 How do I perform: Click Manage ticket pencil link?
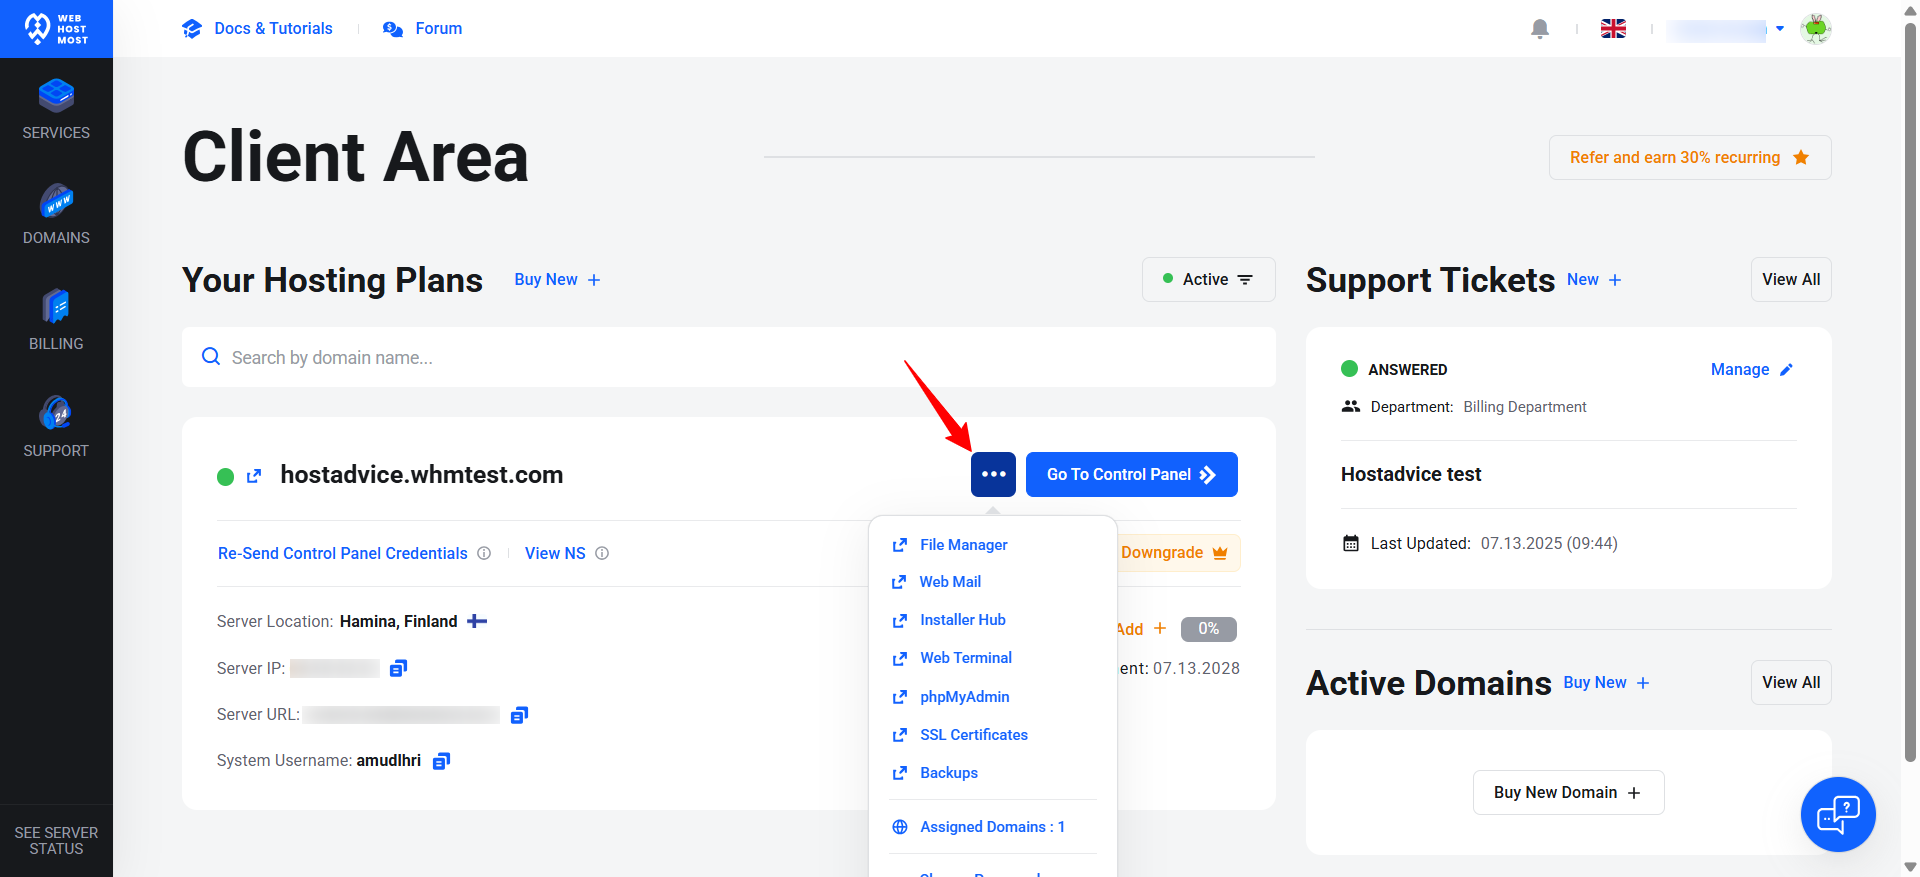[x=1752, y=370]
